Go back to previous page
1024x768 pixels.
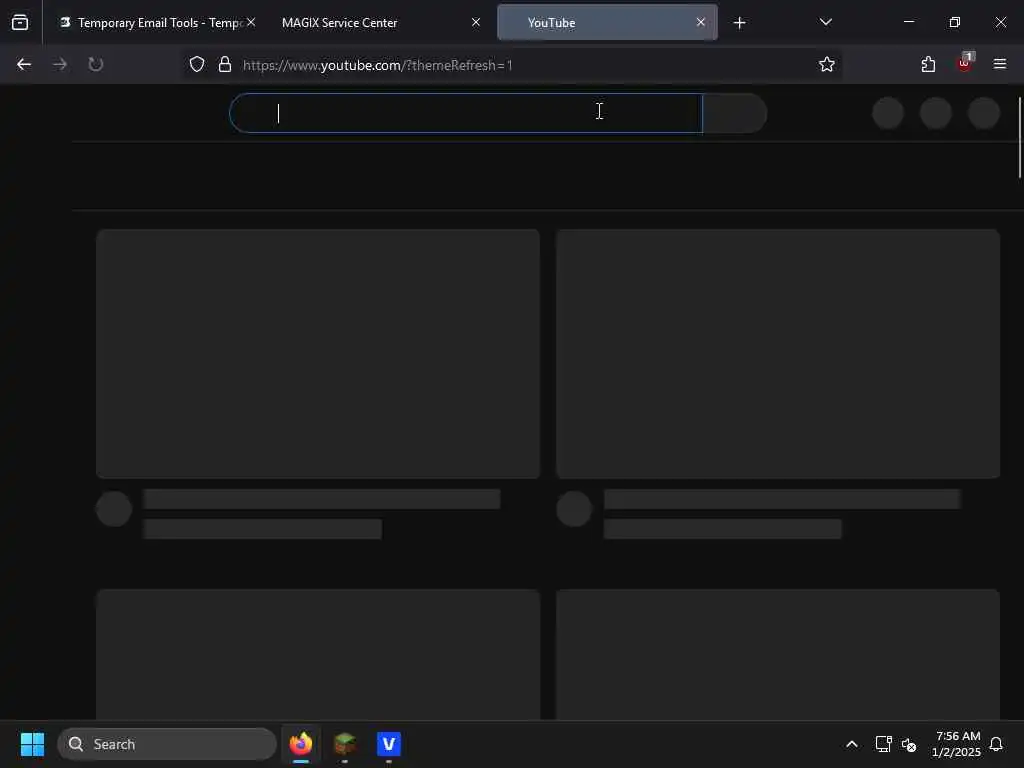point(24,64)
